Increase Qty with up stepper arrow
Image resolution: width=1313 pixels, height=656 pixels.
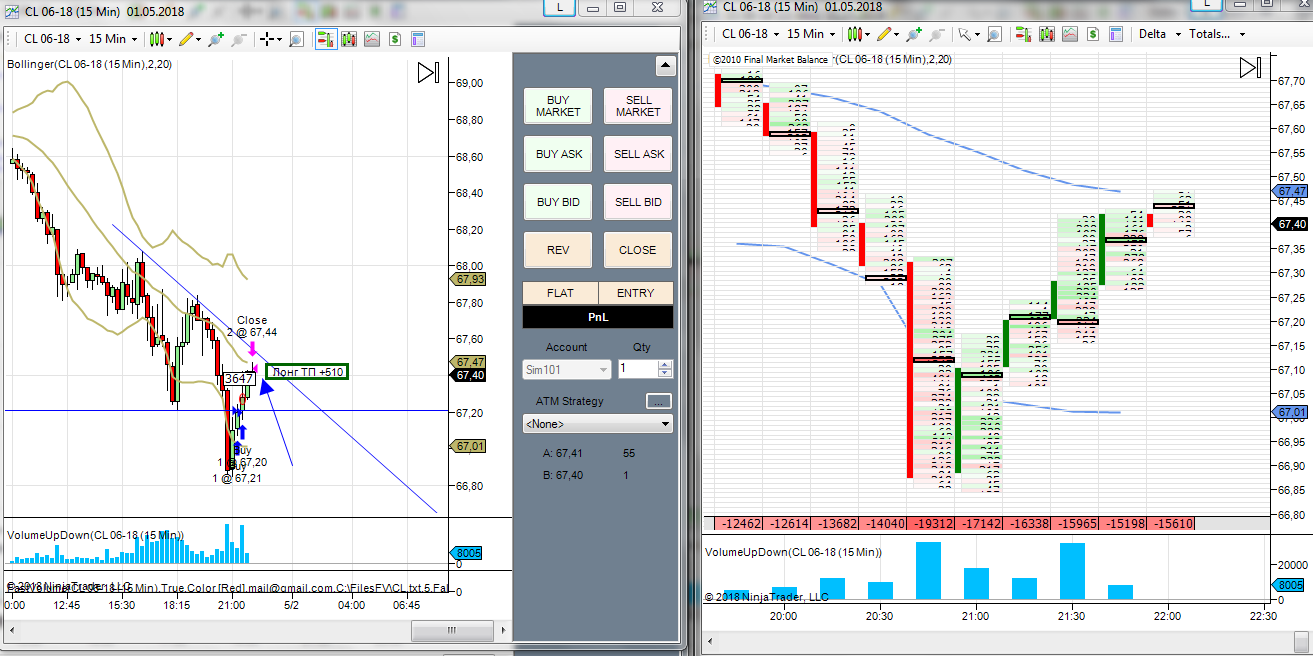(x=667, y=365)
